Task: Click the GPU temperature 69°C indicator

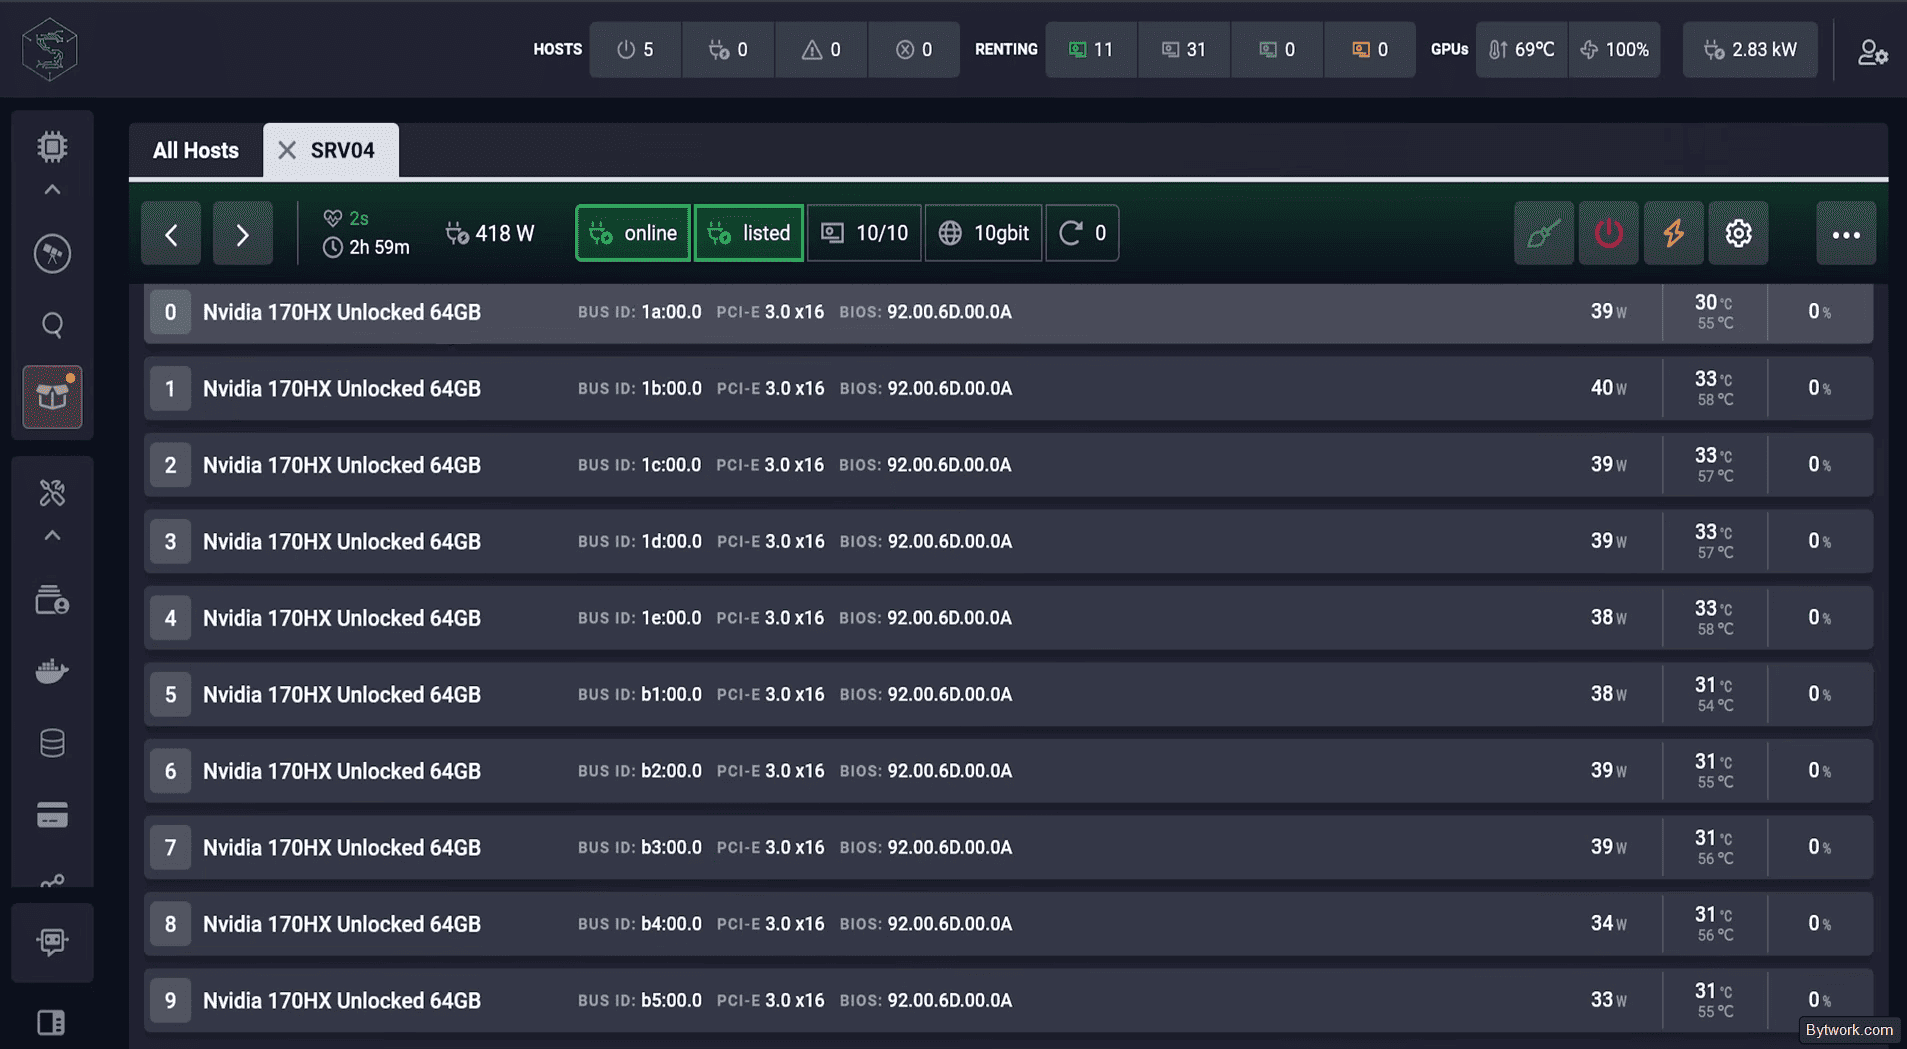Action: (x=1522, y=49)
